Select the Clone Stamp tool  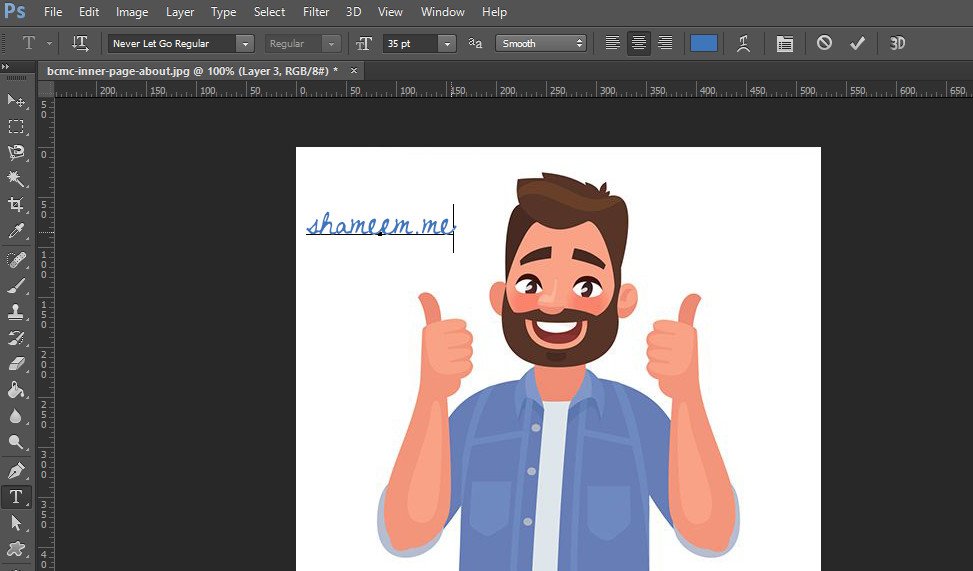pyautogui.click(x=16, y=312)
